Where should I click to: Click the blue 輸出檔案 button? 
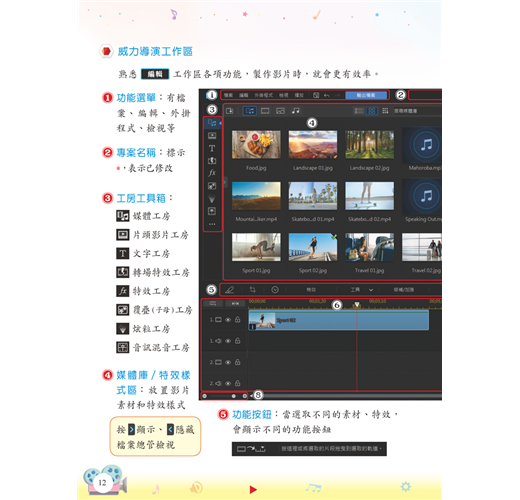tap(366, 95)
